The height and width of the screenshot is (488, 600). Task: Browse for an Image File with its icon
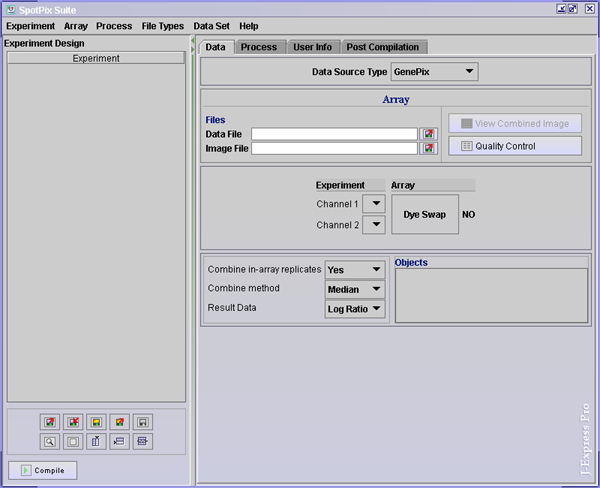tap(429, 148)
